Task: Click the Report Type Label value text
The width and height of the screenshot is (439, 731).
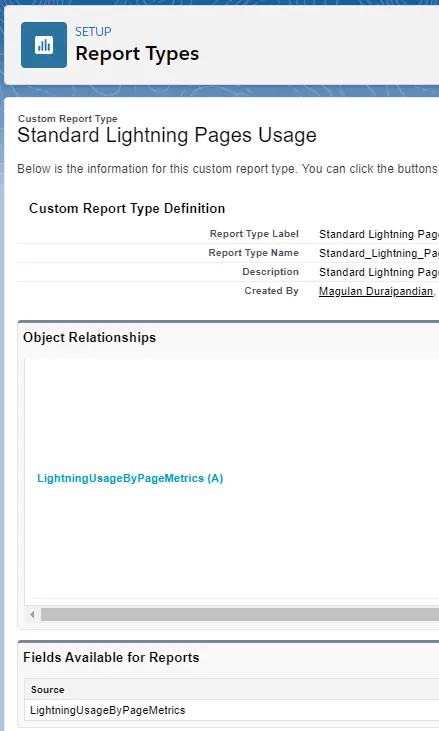Action: pyautogui.click(x=378, y=234)
